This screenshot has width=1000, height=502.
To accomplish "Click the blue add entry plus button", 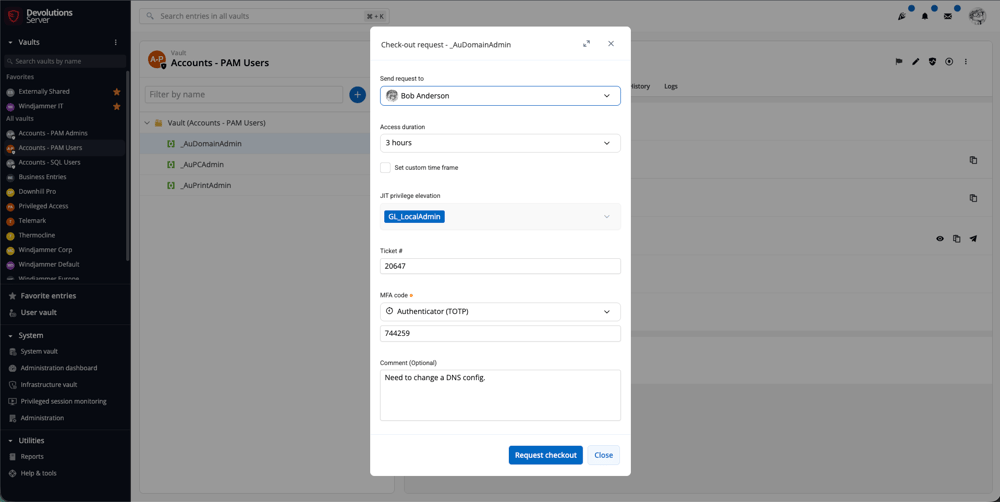I will click(358, 94).
